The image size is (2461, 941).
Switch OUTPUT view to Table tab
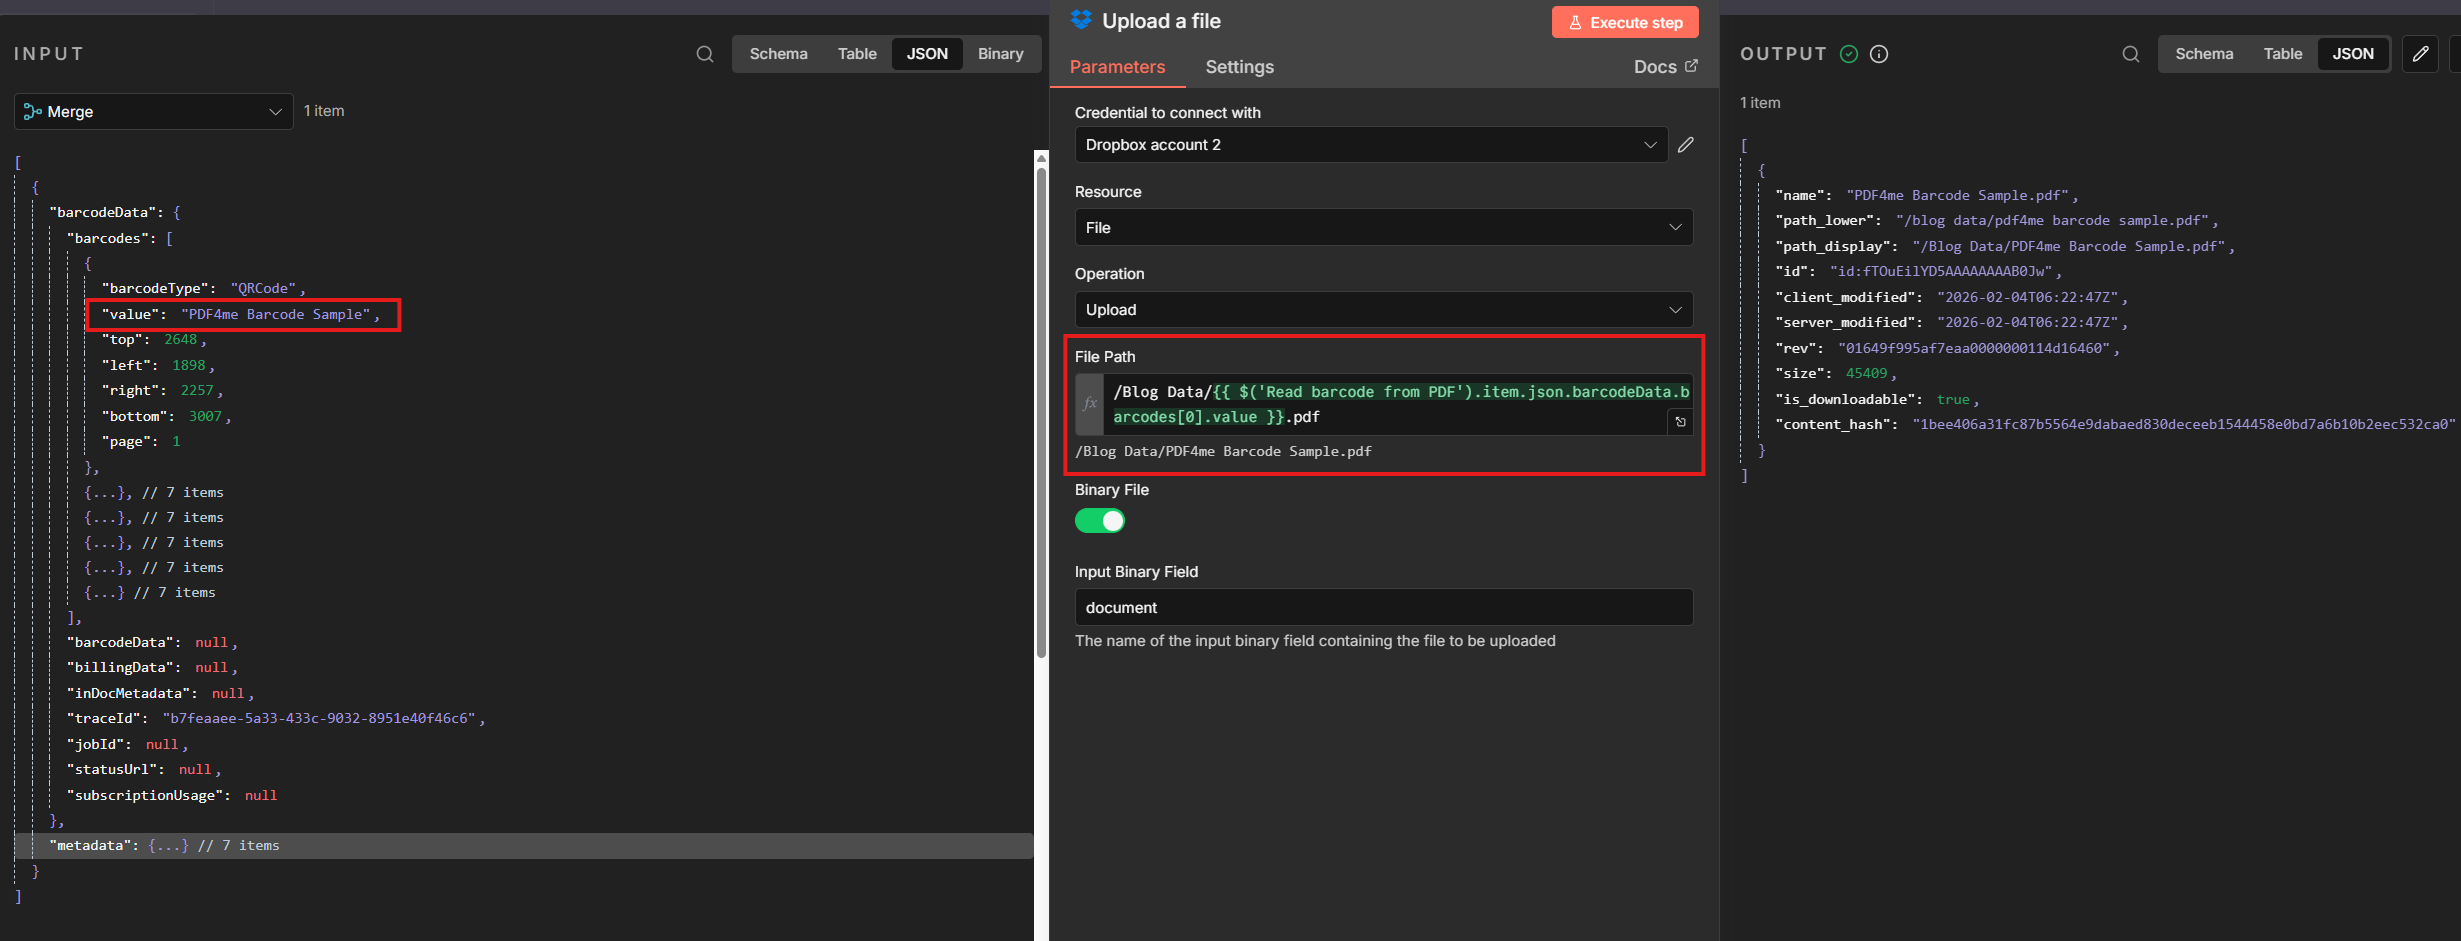[2282, 54]
